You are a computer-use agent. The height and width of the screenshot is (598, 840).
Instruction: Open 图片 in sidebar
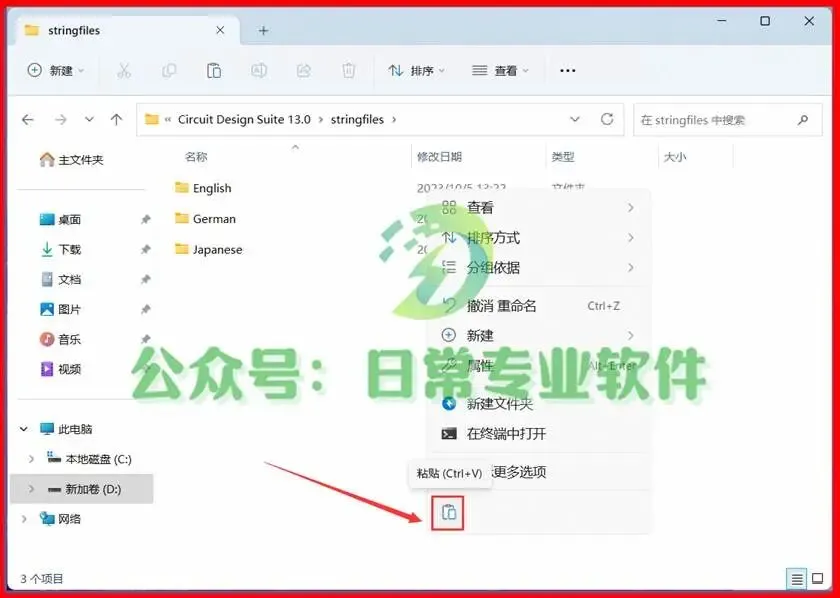point(61,309)
